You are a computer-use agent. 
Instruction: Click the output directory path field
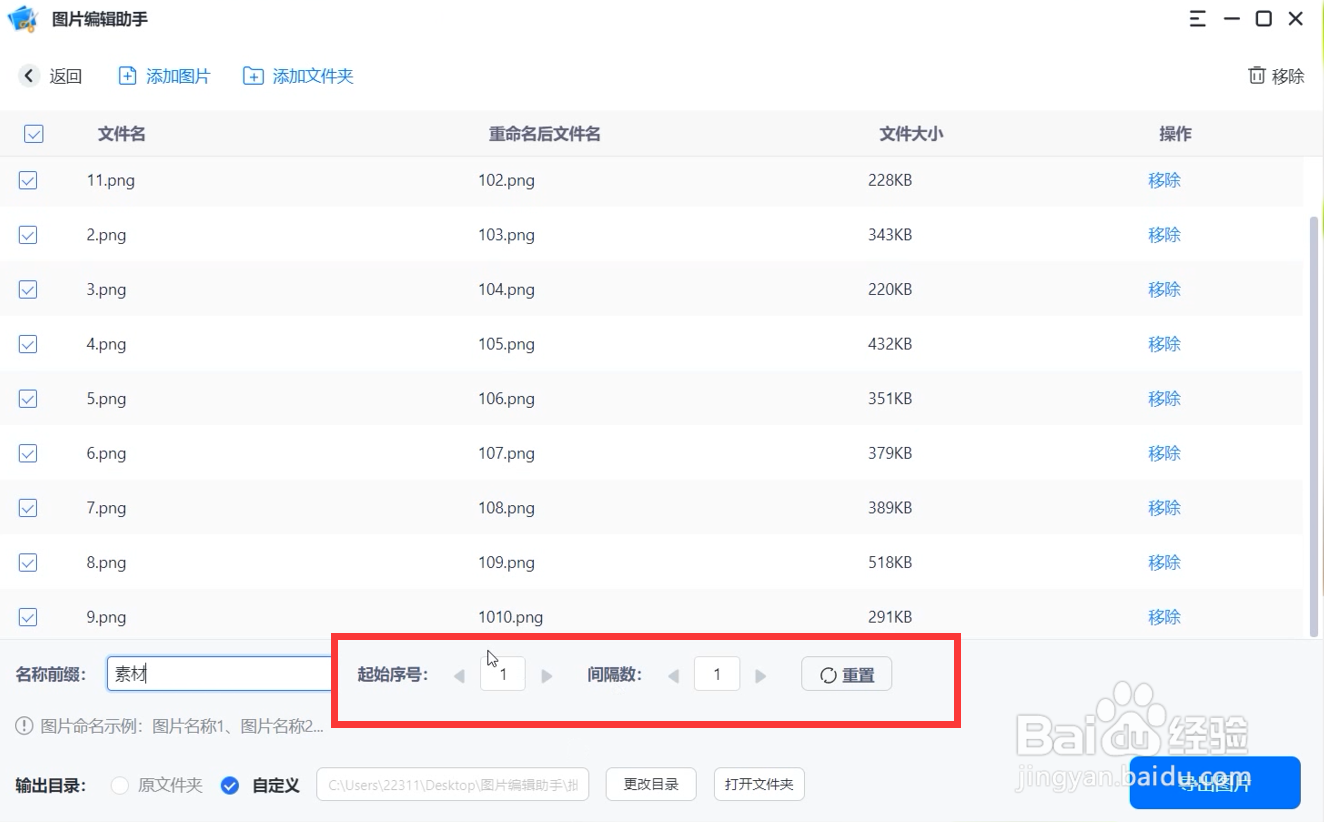pos(453,784)
